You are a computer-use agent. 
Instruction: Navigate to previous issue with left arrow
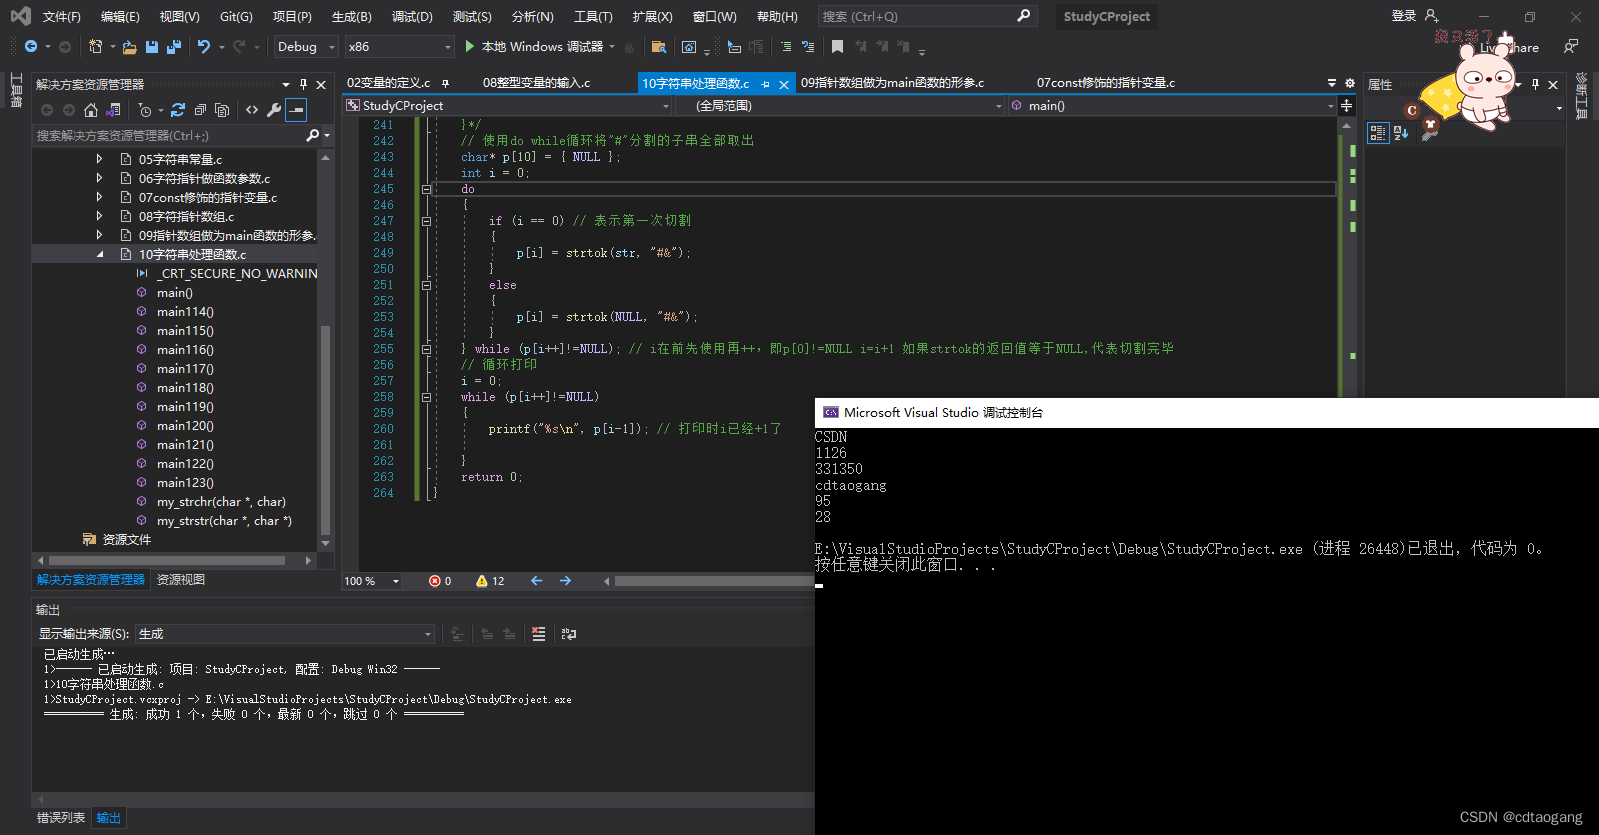[x=537, y=581]
